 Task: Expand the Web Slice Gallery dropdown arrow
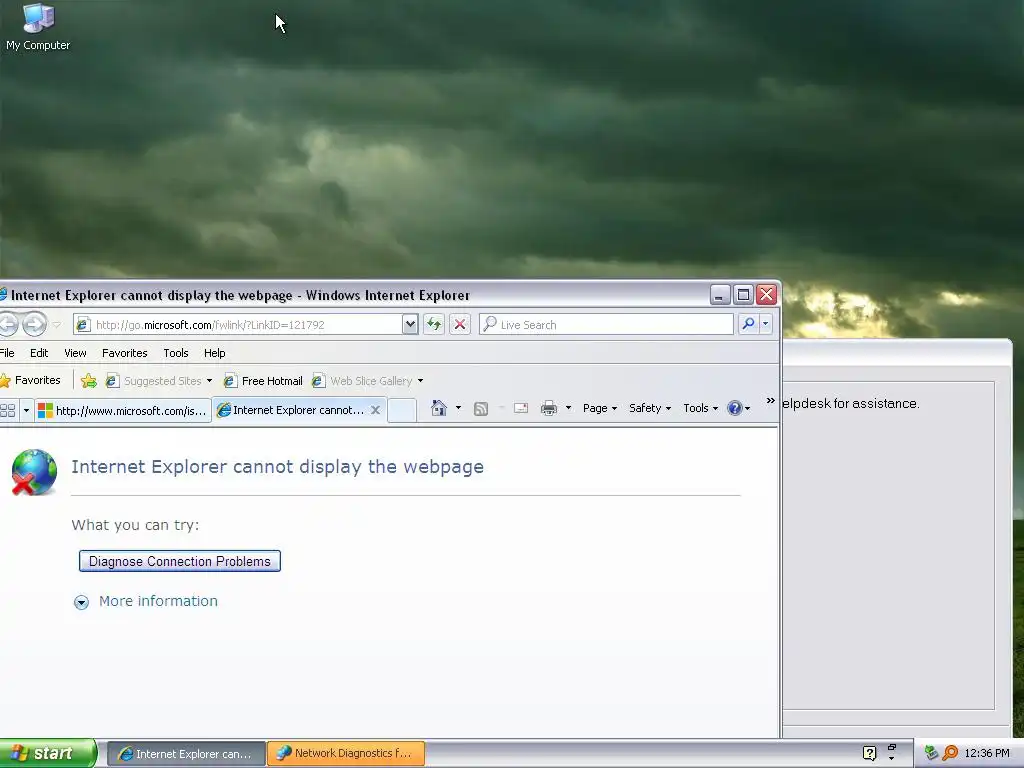tap(420, 381)
